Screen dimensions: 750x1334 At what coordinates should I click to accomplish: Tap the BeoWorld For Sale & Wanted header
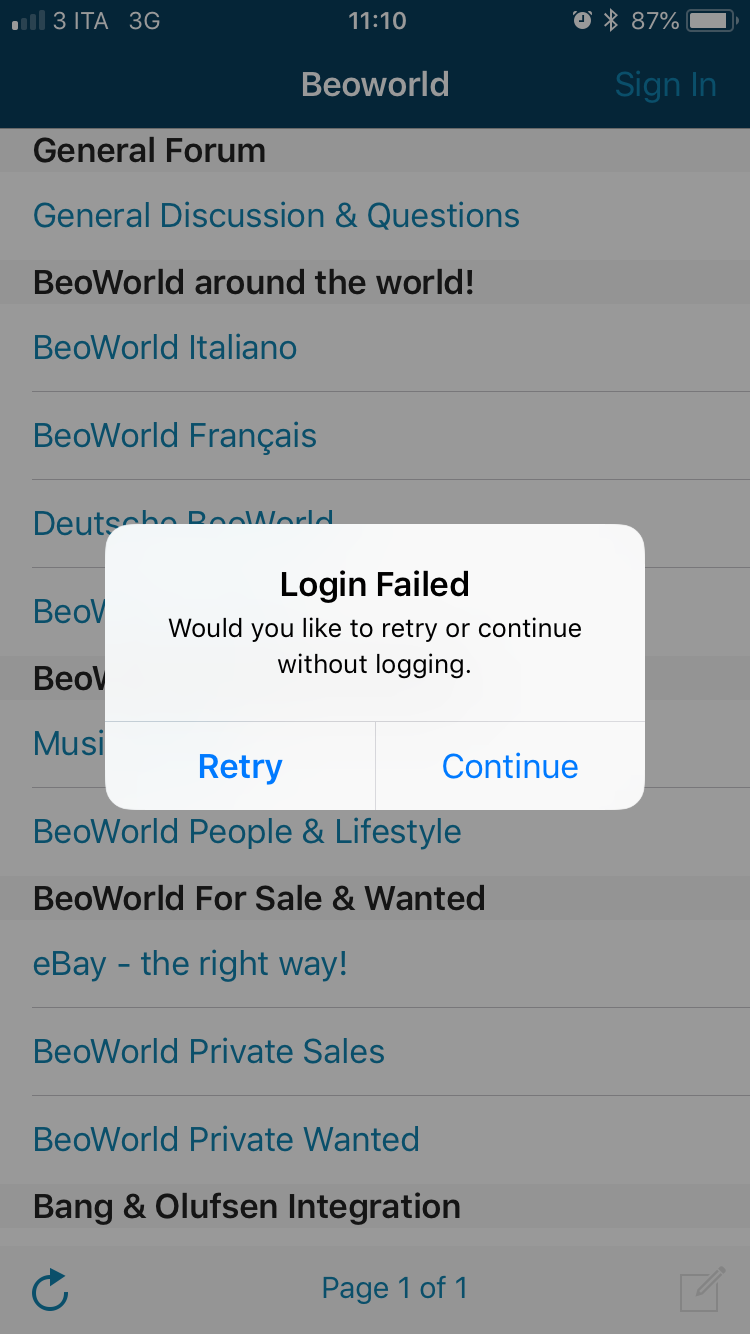point(259,899)
